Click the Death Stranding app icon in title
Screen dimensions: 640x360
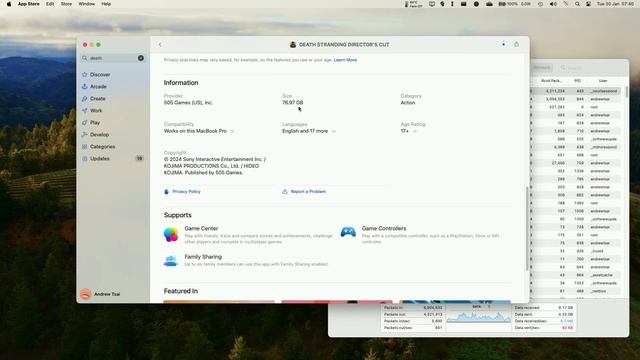(x=293, y=44)
